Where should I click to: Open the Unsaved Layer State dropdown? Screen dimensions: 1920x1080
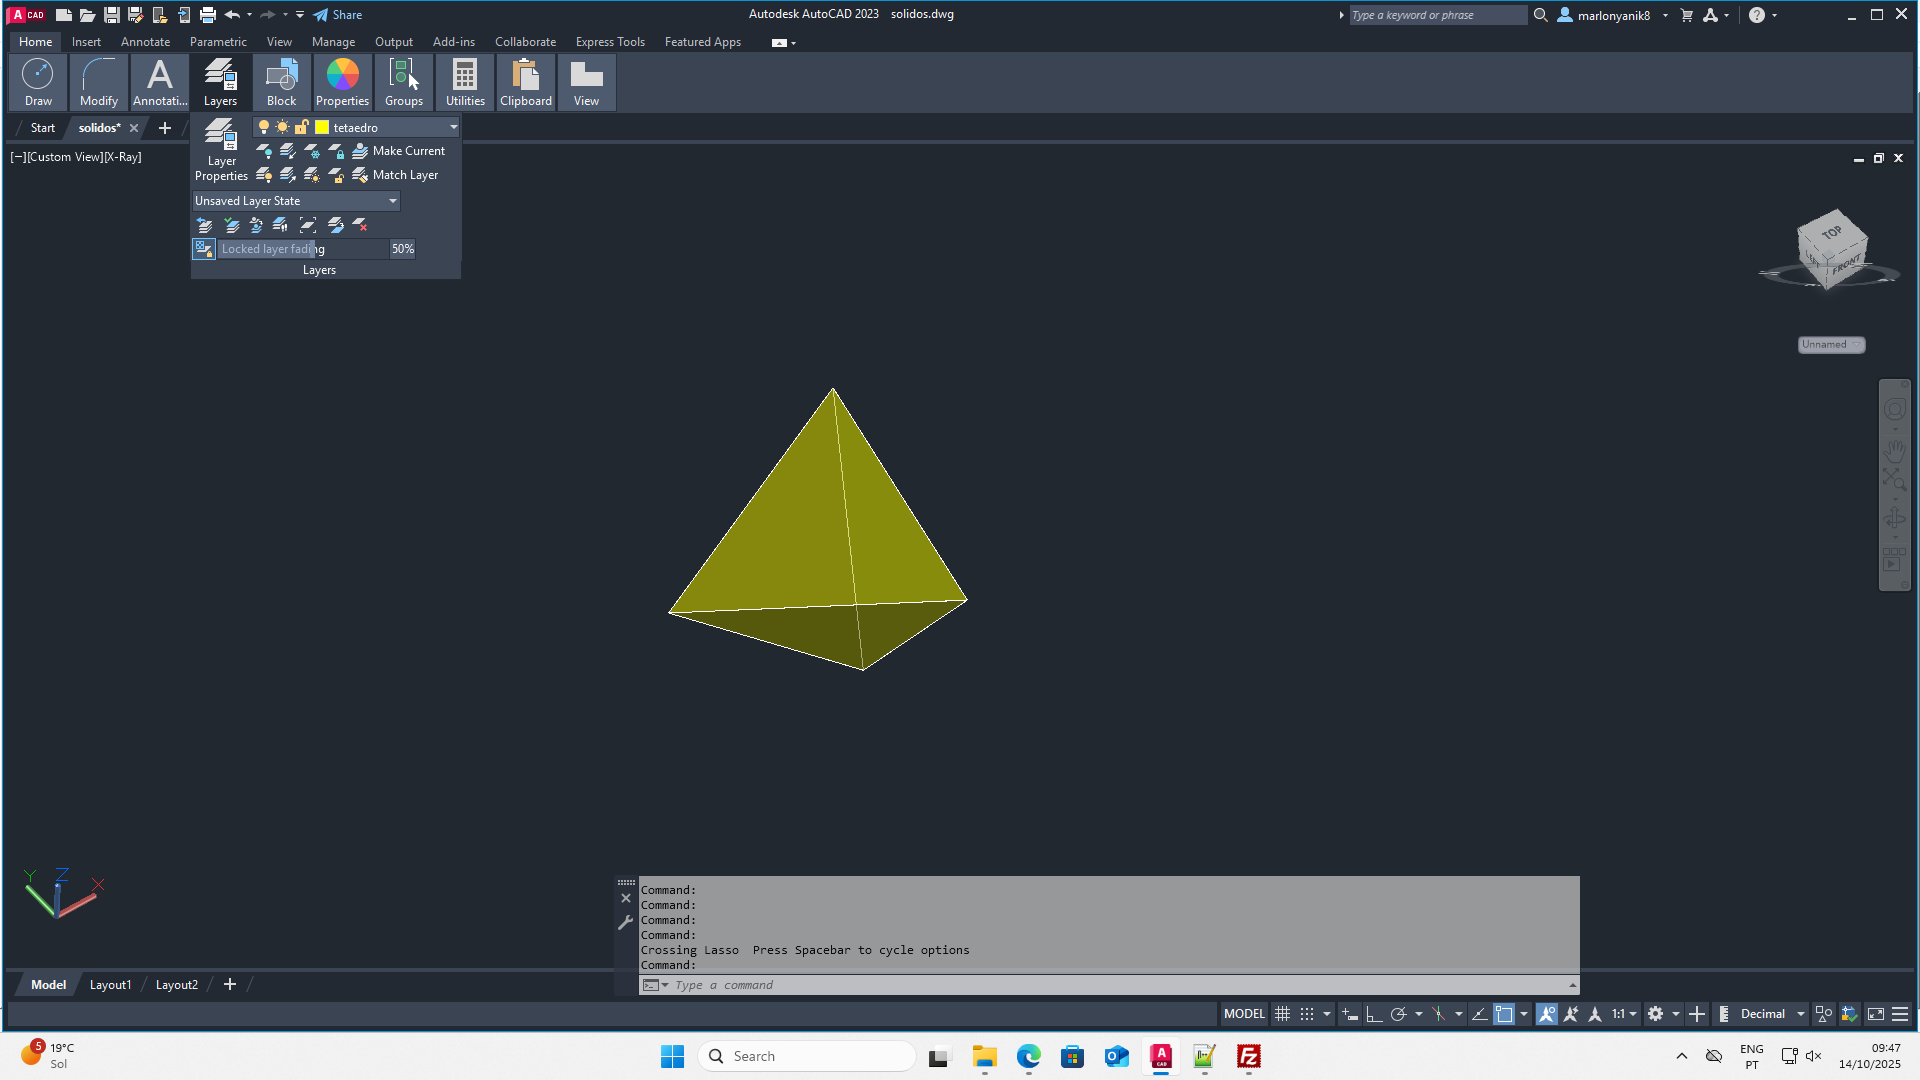[x=392, y=201]
